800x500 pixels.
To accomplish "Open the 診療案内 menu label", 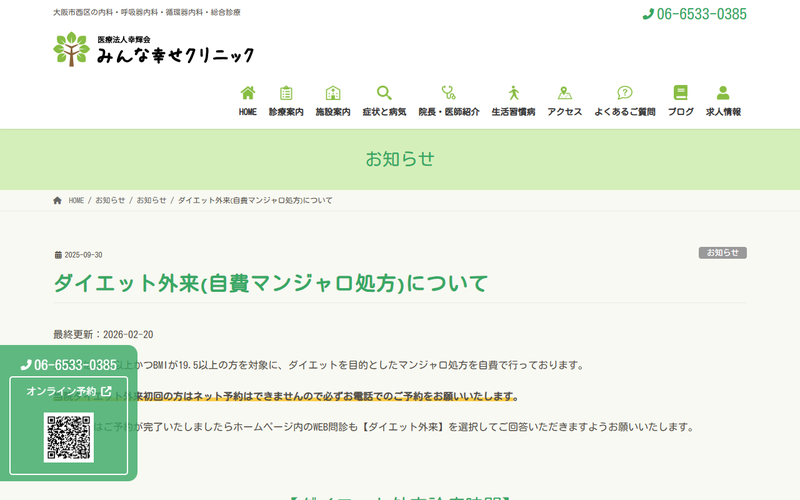I will 286,112.
